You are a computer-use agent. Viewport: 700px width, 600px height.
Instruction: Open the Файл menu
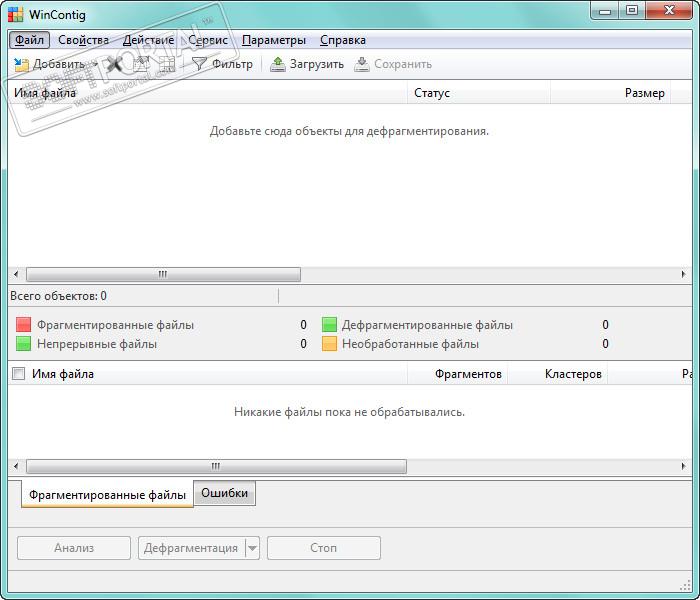pos(29,40)
